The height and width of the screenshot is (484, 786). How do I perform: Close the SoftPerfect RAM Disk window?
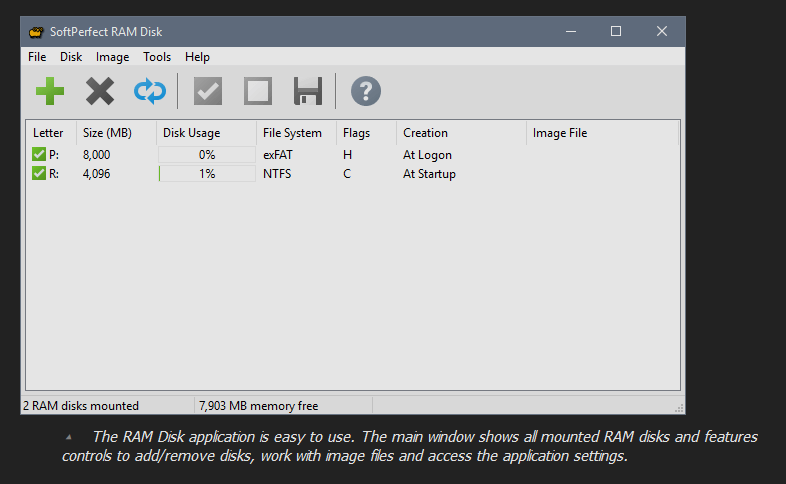662,32
